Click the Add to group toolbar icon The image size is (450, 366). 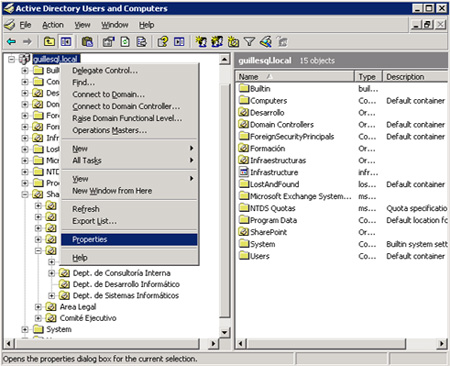[282, 42]
